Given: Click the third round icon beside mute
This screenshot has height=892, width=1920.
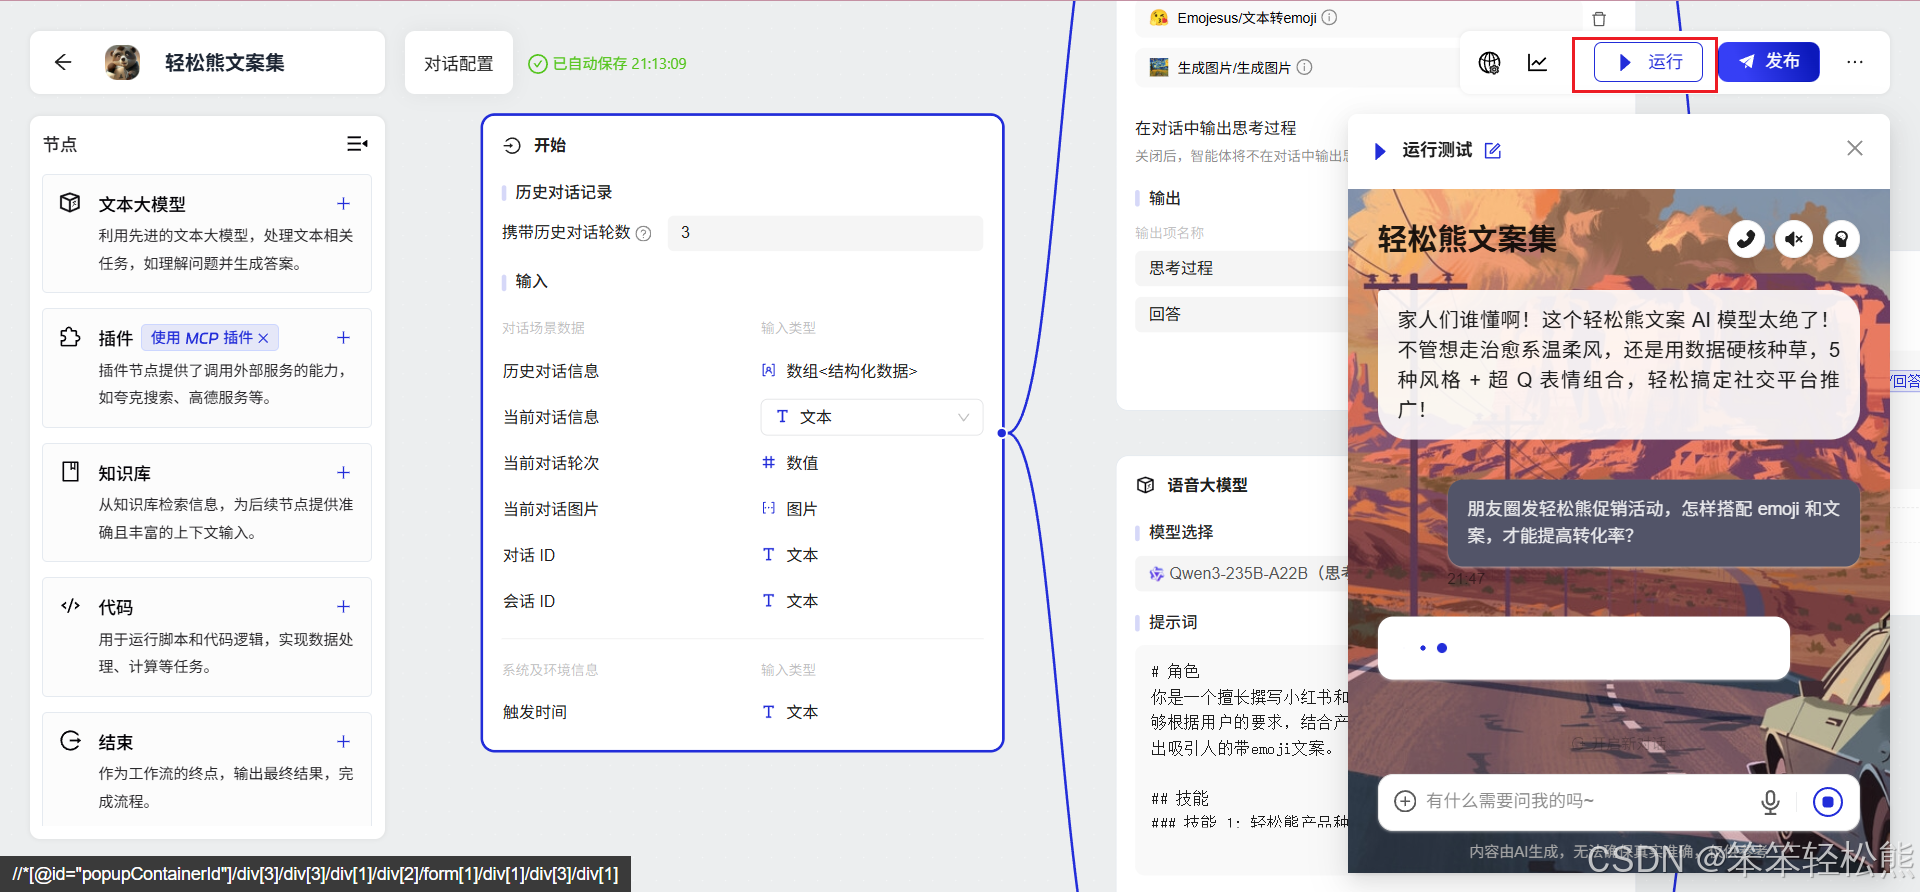Looking at the screenshot, I should 1841,239.
